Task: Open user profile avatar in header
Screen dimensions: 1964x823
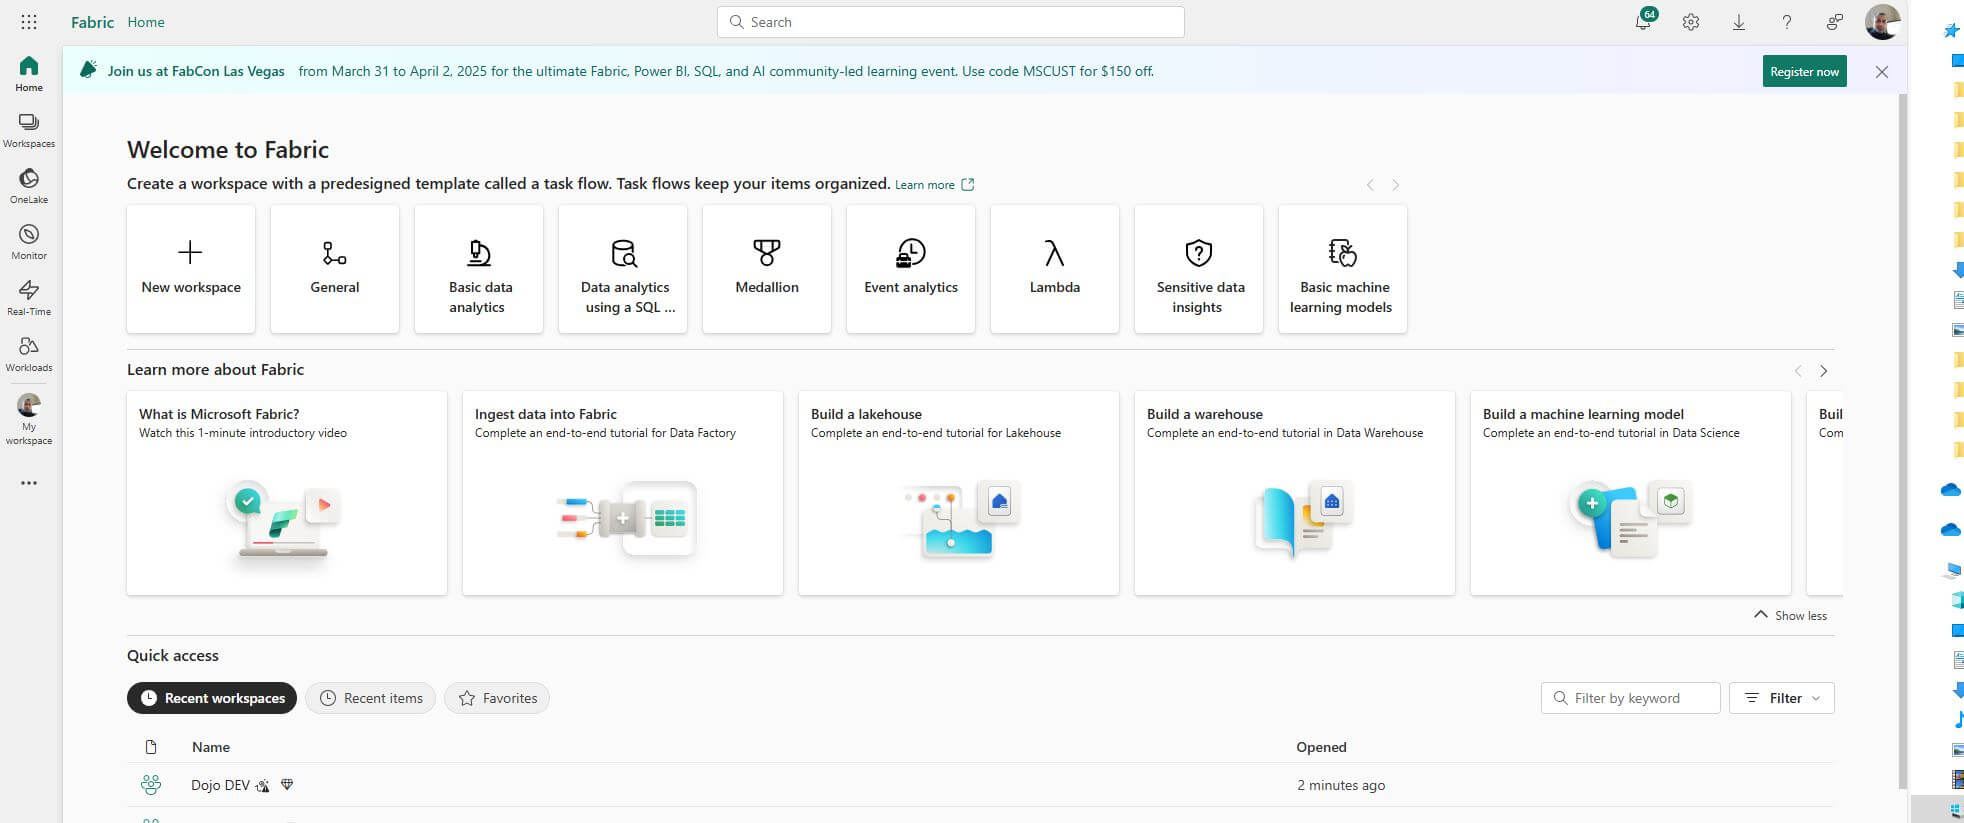Action: coord(1882,21)
